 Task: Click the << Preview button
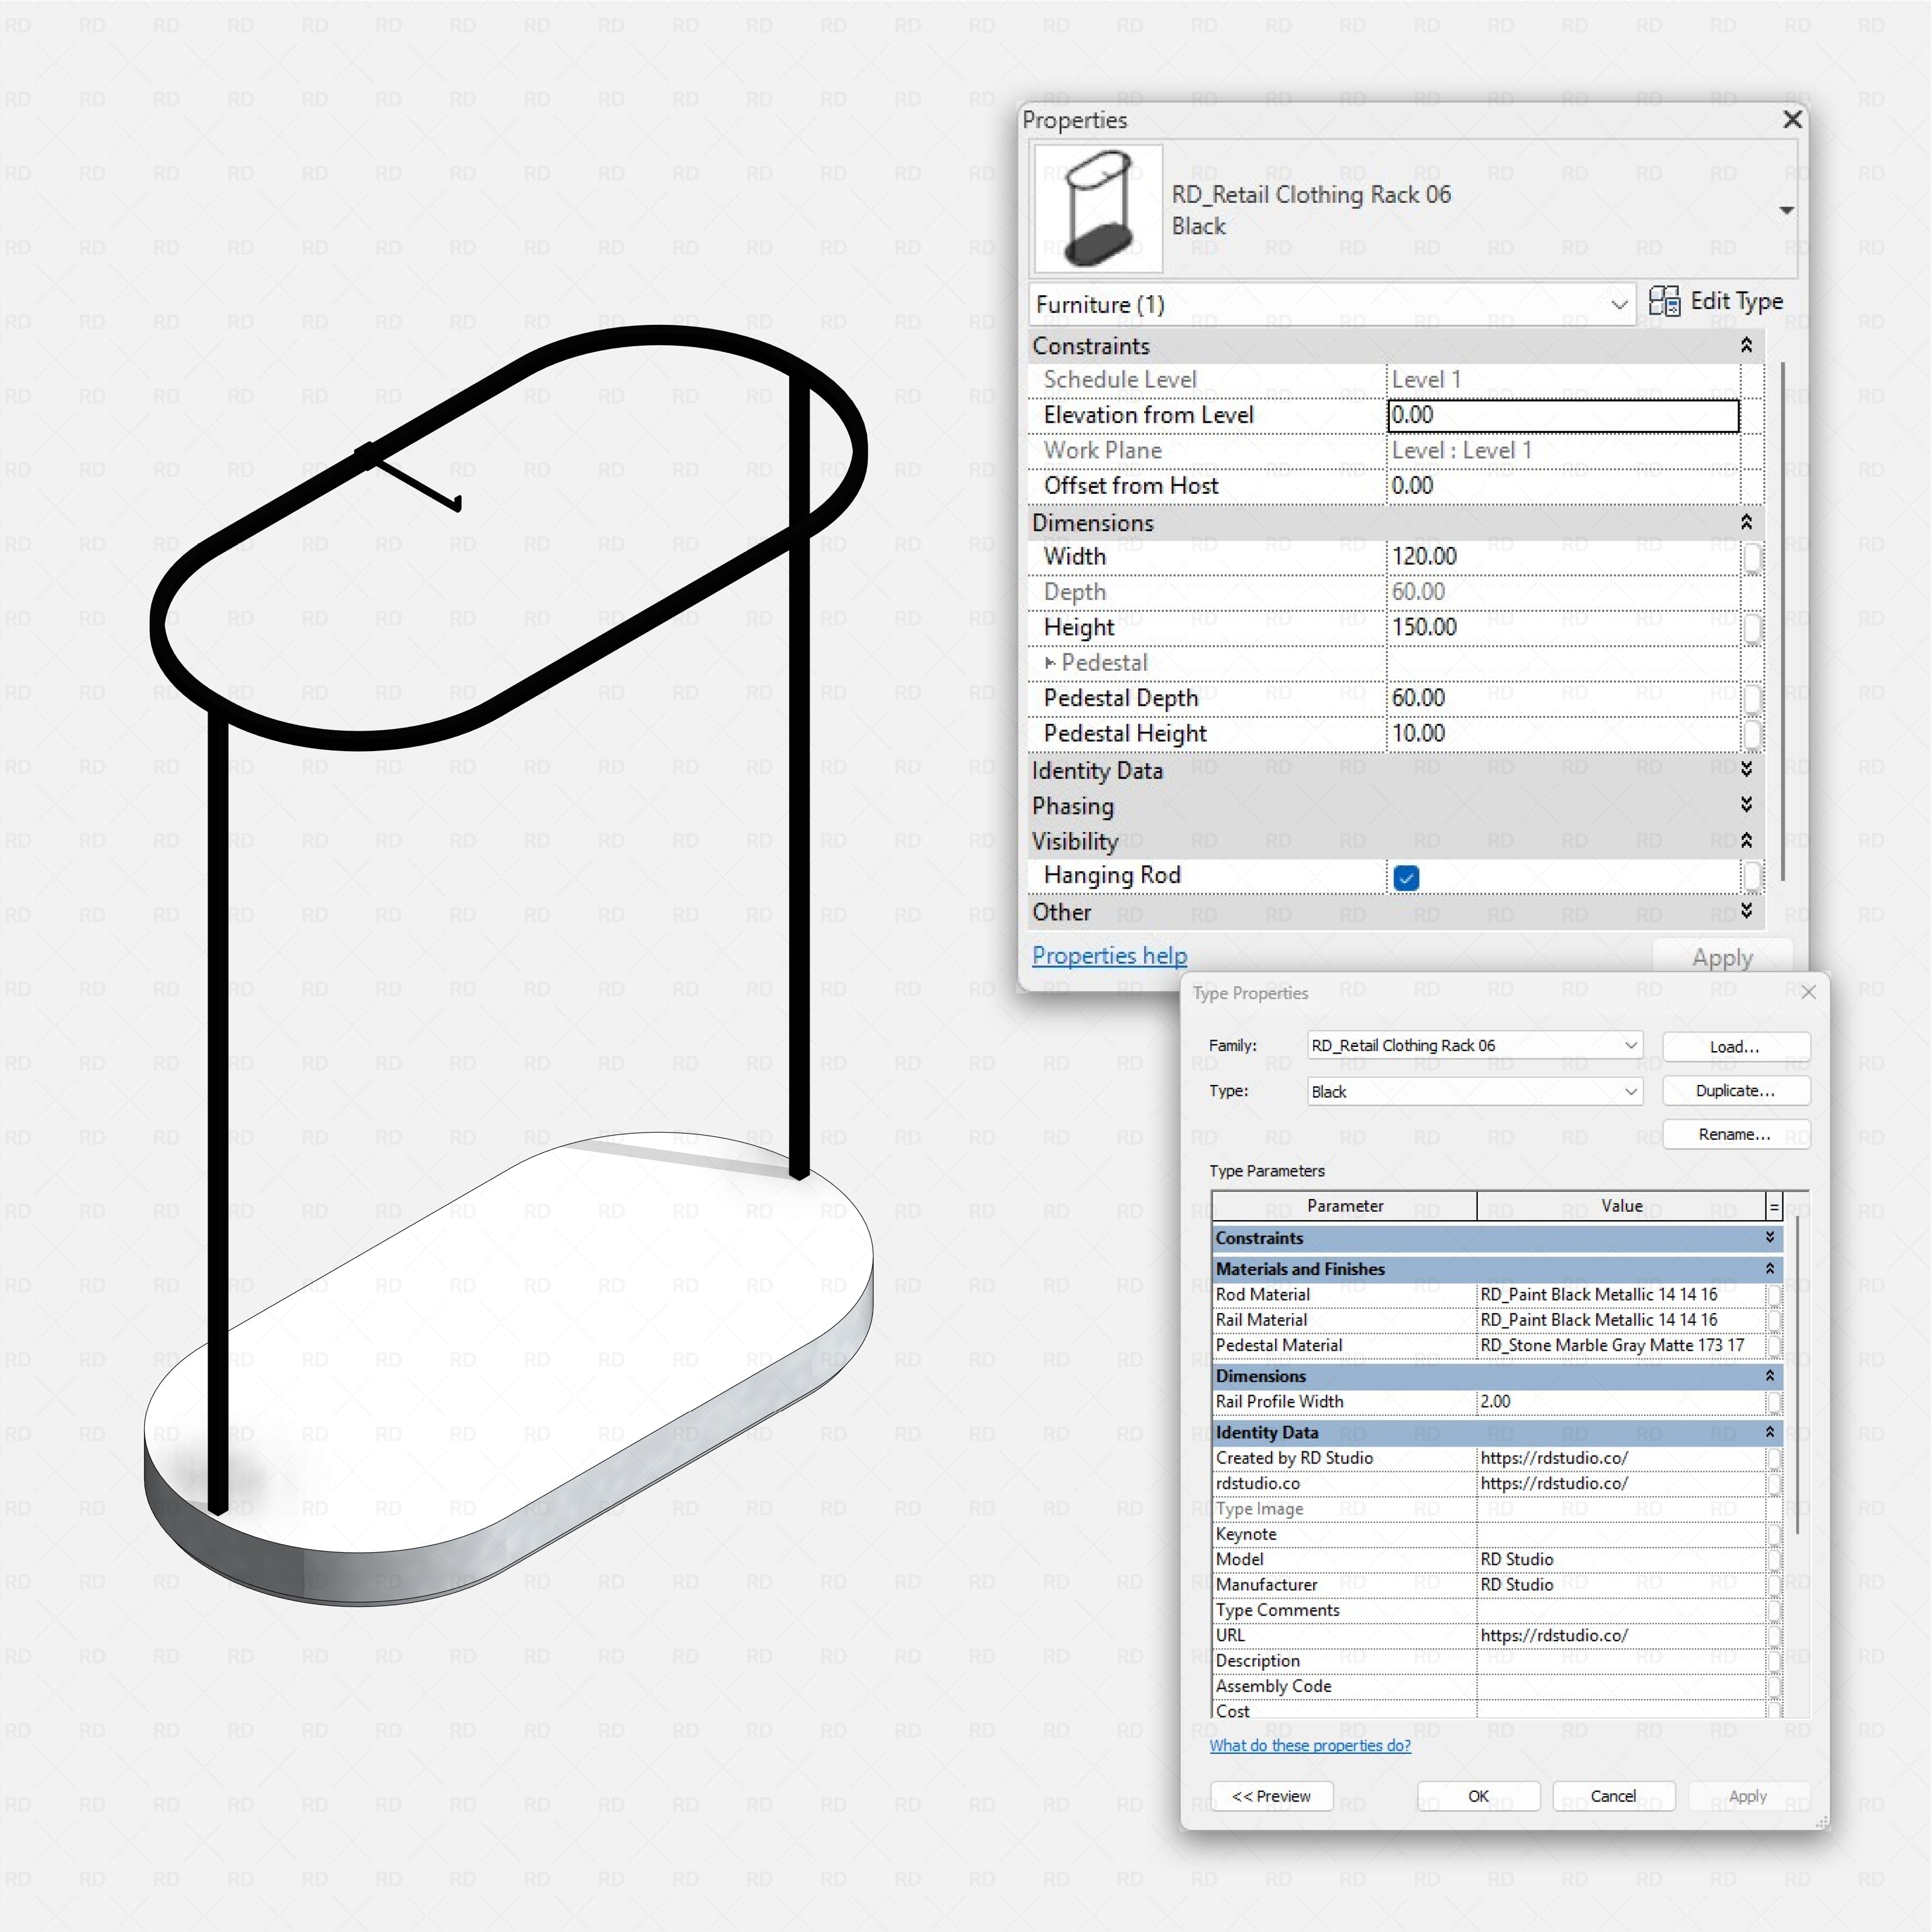(x=1271, y=1797)
